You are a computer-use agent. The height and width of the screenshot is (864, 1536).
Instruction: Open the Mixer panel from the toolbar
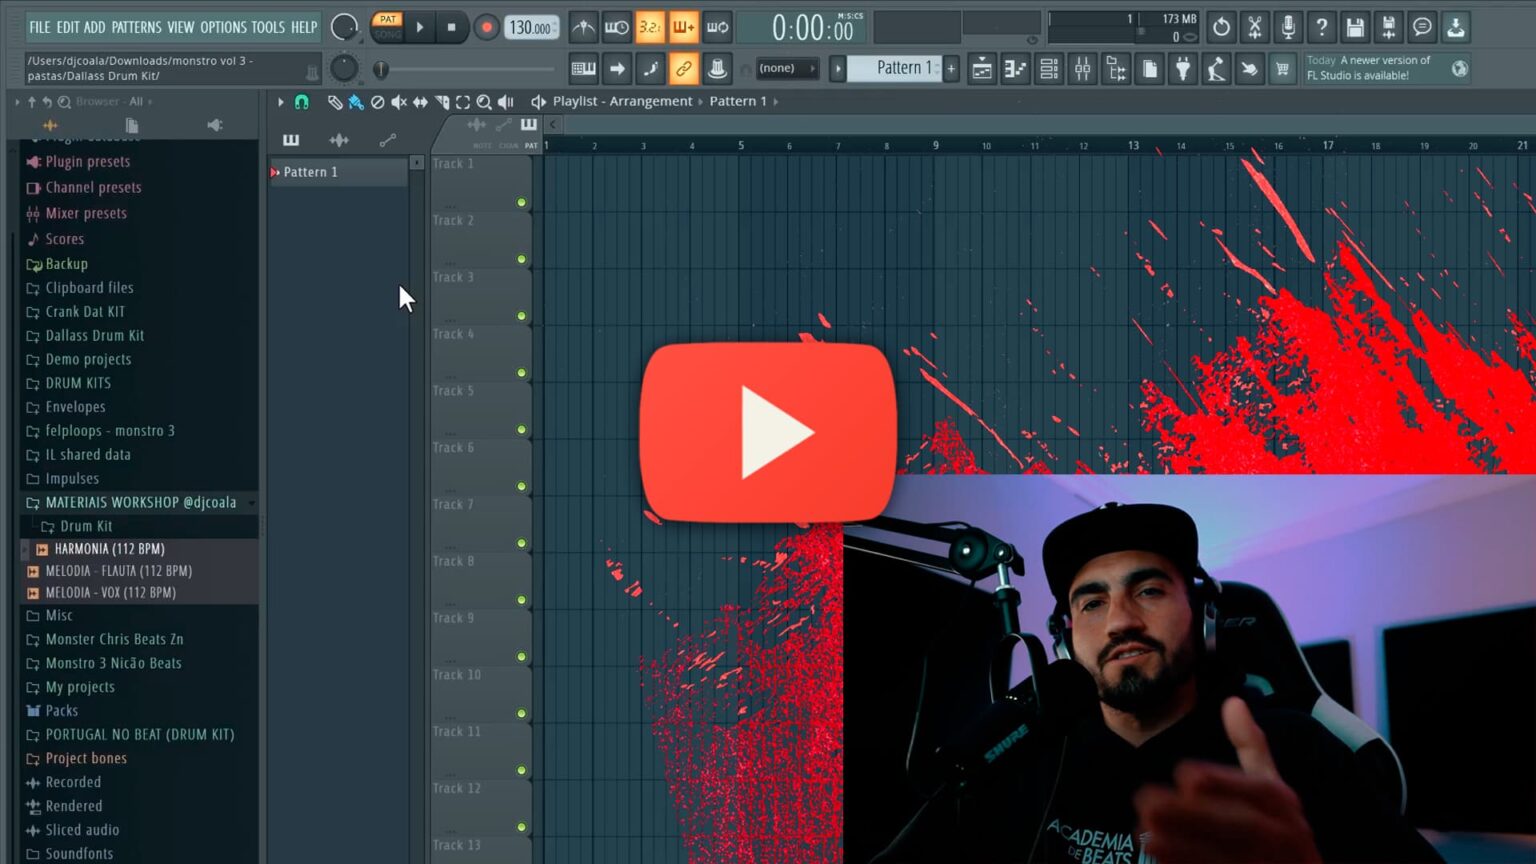pyautogui.click(x=1082, y=68)
